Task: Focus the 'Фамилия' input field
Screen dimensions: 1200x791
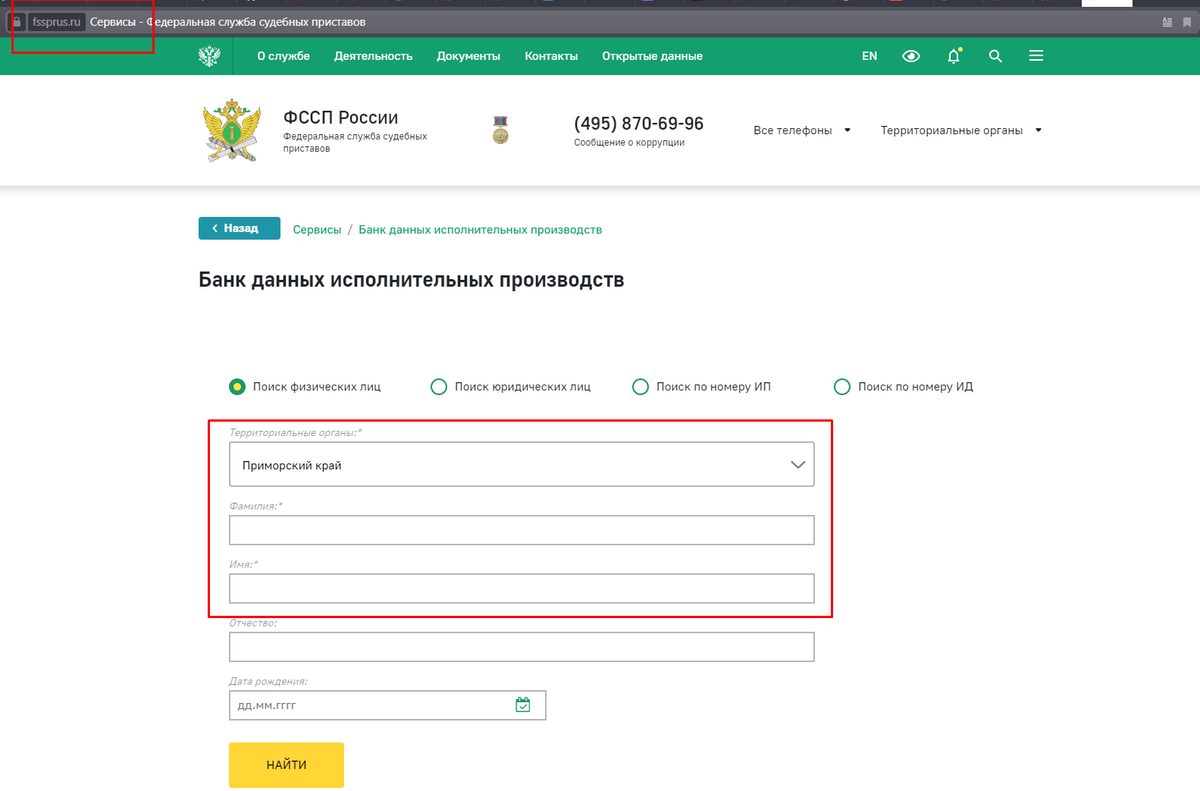Action: [x=522, y=530]
